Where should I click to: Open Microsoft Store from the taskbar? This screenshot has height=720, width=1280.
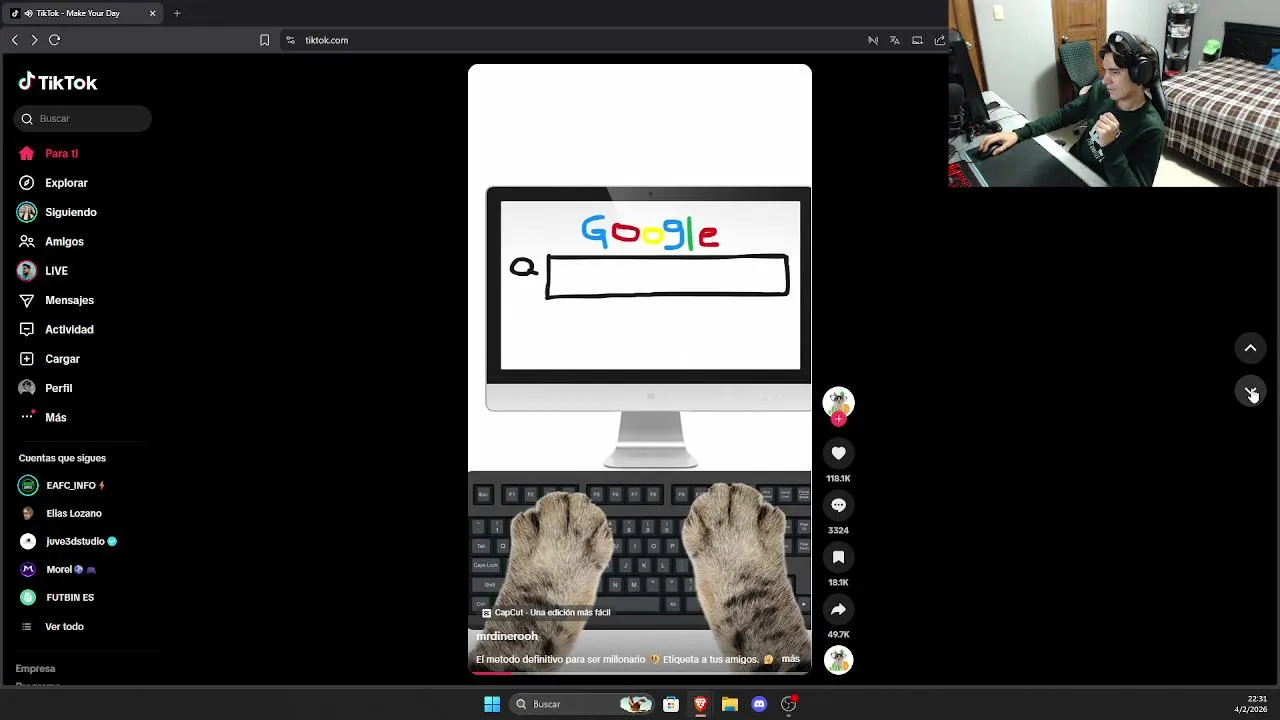coord(671,704)
